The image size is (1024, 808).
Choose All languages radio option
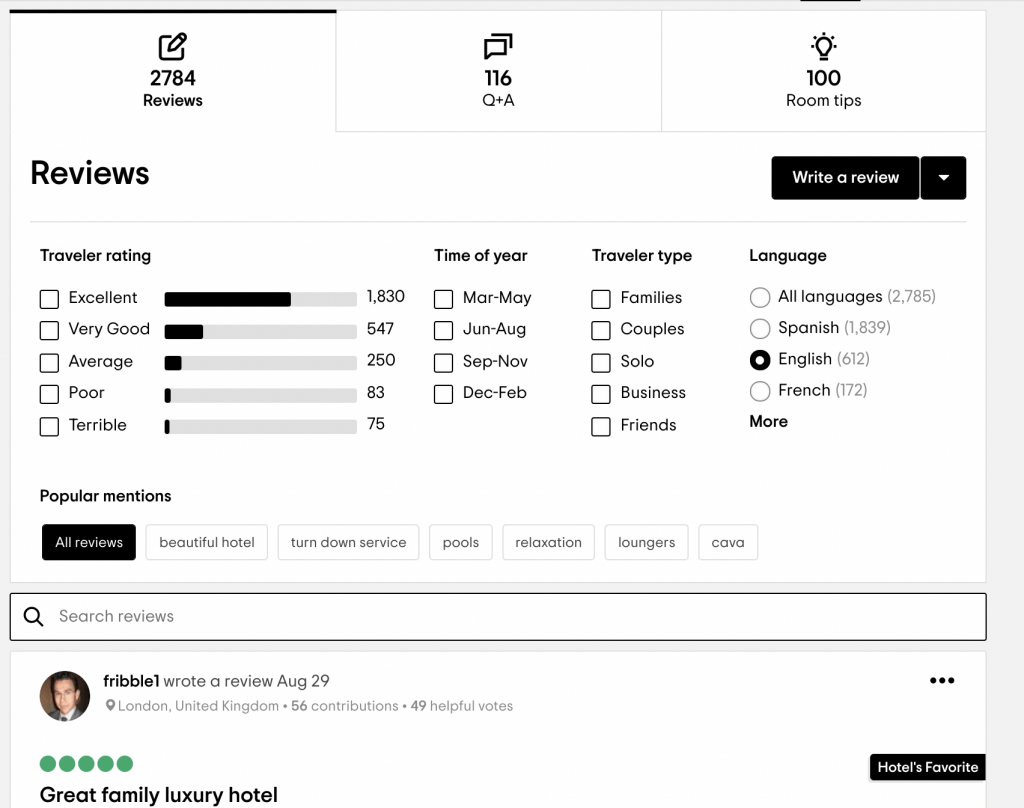click(x=760, y=297)
